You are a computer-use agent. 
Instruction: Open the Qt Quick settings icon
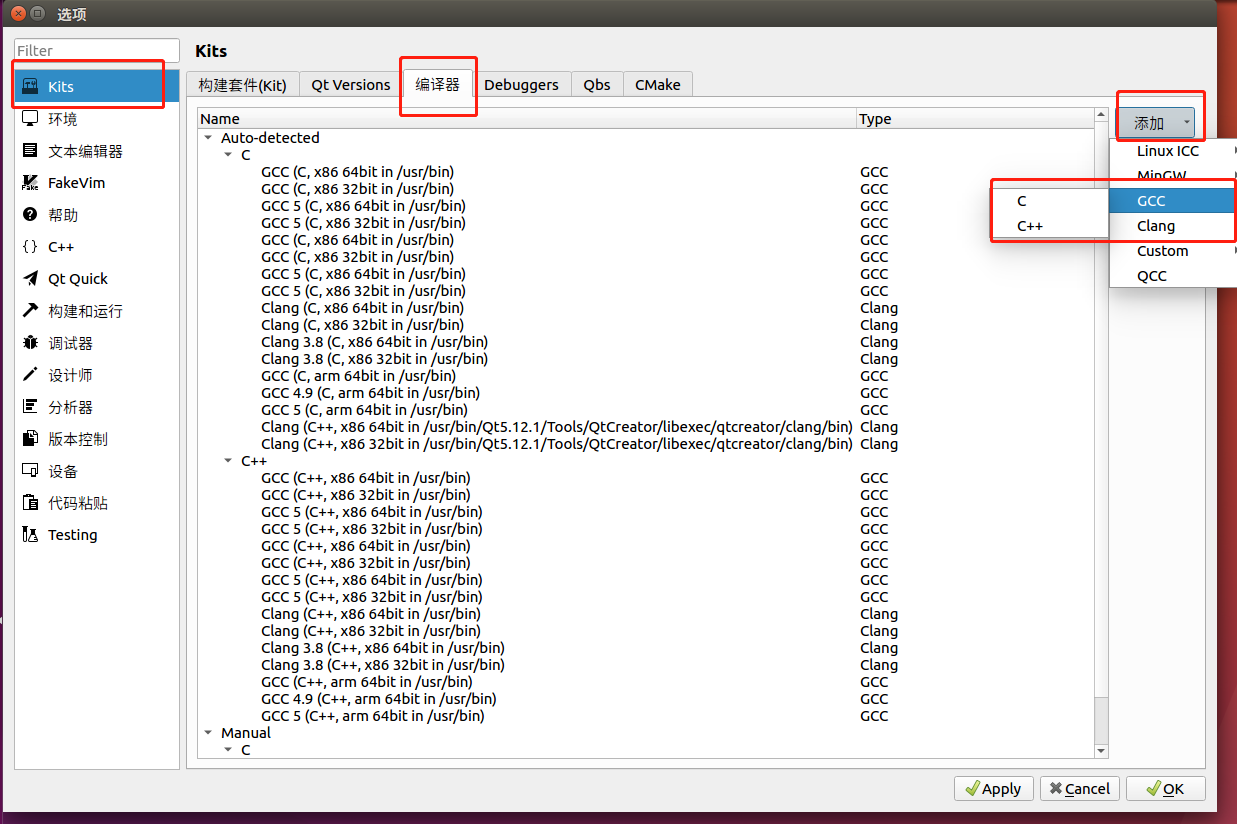(x=30, y=278)
